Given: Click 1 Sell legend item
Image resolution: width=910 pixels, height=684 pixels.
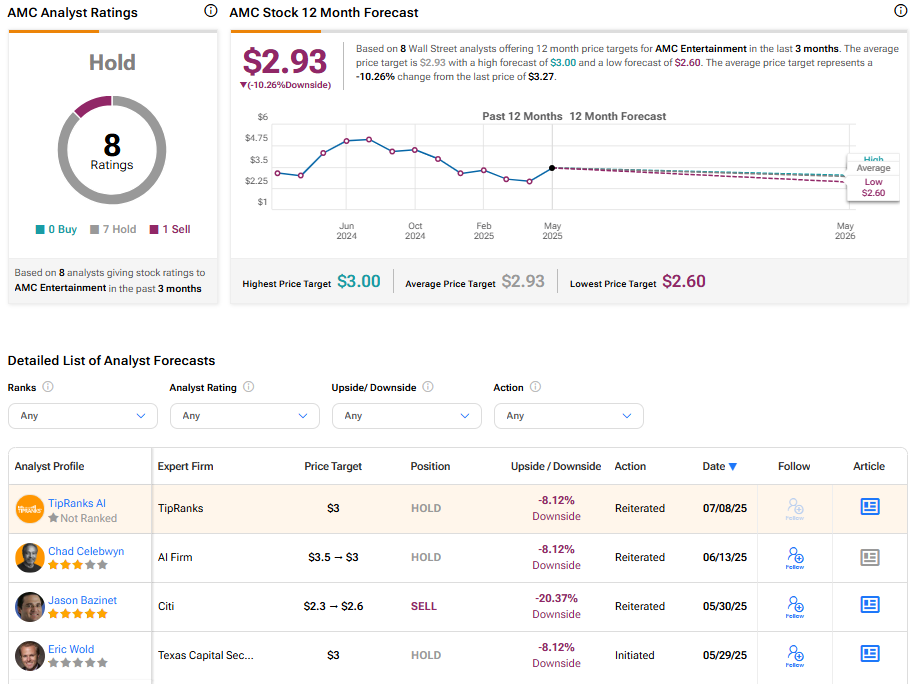Looking at the screenshot, I should [170, 229].
